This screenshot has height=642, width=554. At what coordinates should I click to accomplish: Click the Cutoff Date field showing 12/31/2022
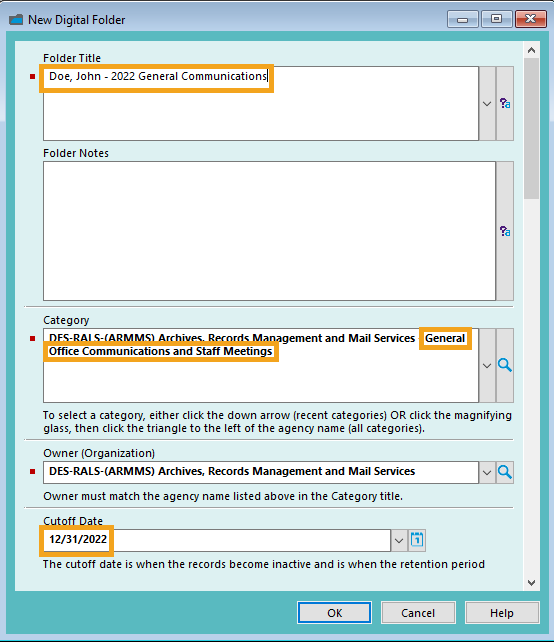coord(217,540)
